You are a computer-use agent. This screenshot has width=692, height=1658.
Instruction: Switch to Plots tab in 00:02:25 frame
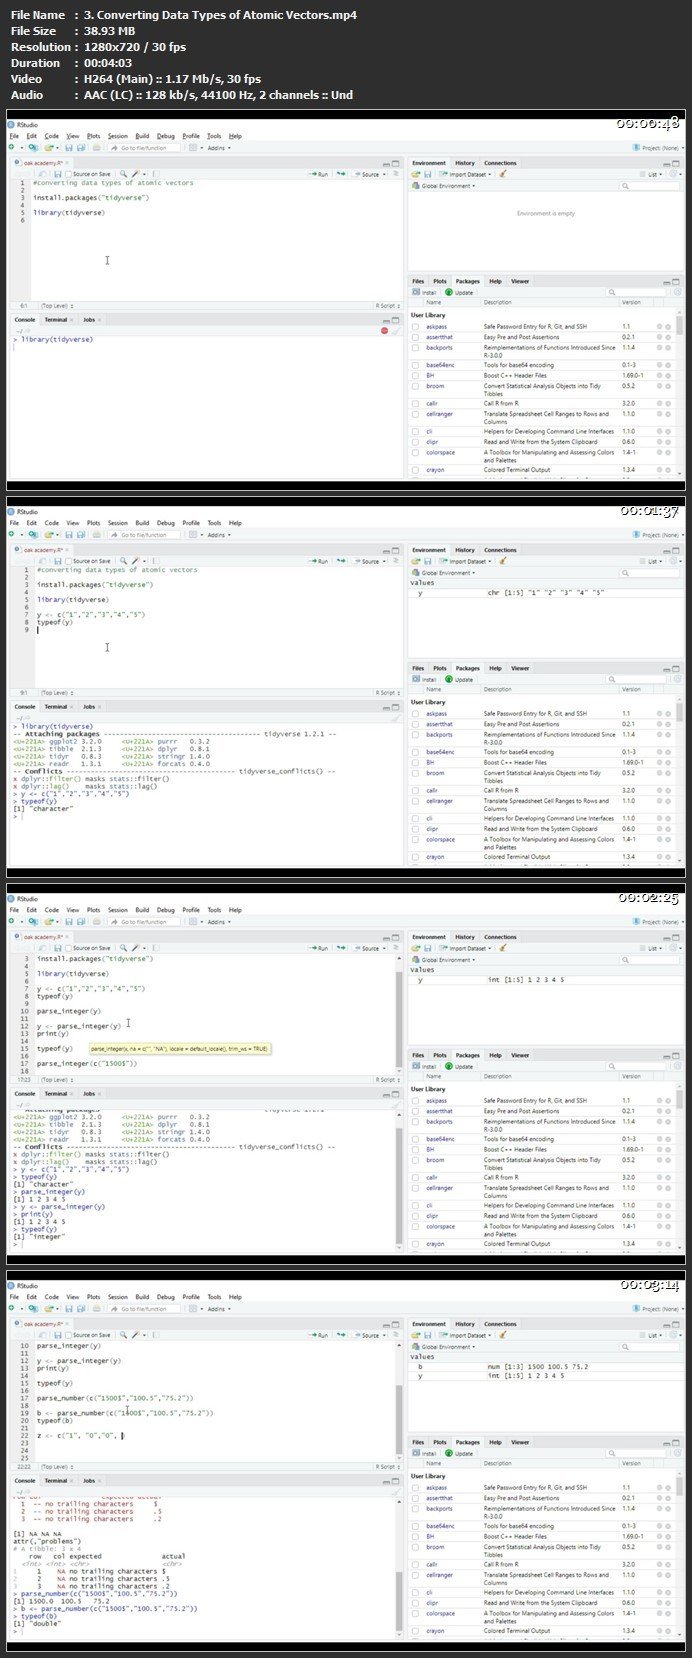(x=440, y=1055)
